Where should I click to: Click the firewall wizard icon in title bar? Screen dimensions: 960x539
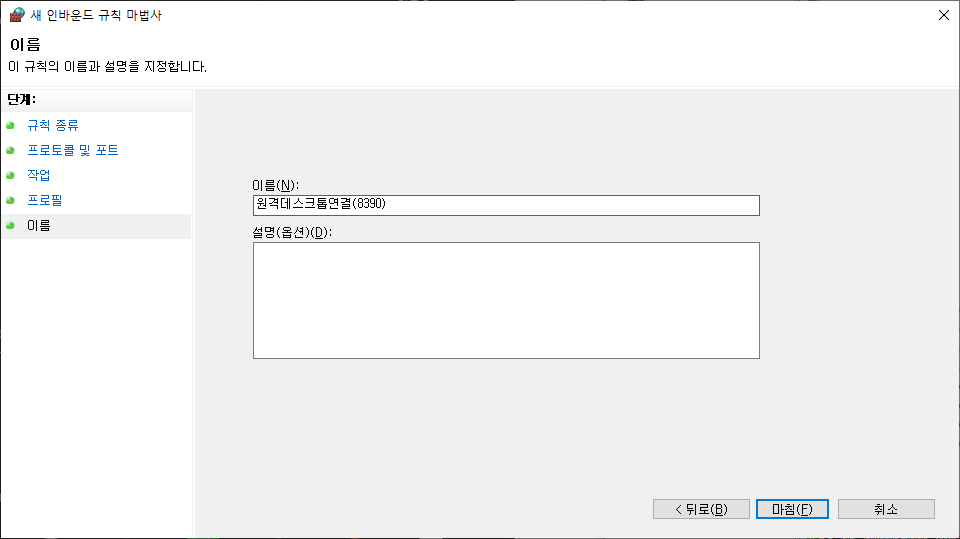(17, 15)
